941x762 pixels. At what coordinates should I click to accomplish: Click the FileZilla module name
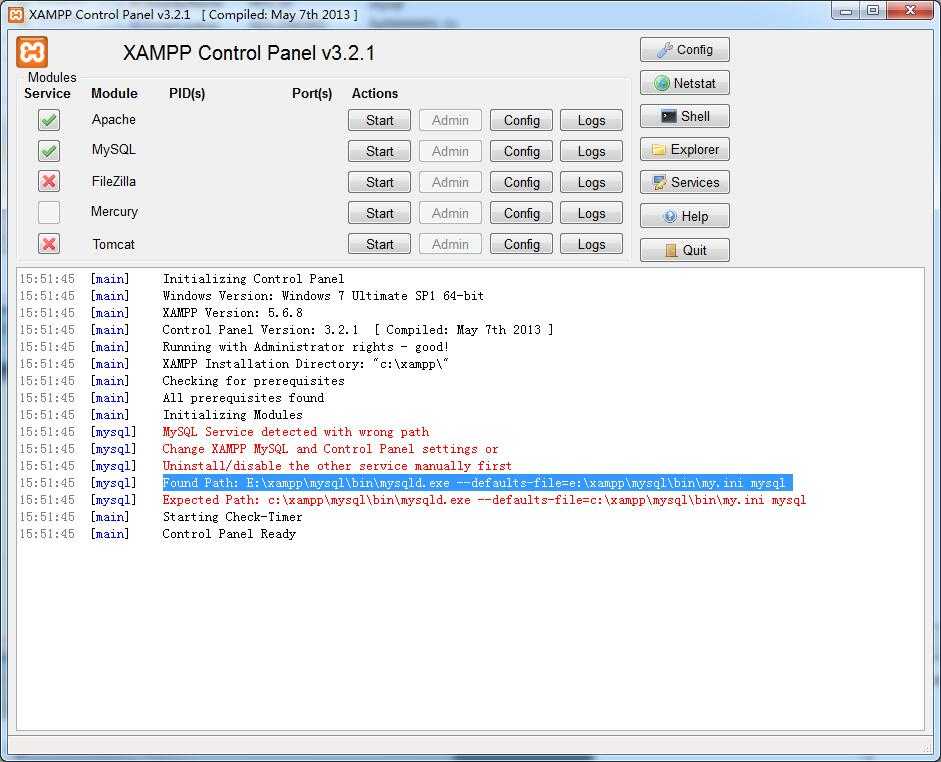(x=113, y=181)
